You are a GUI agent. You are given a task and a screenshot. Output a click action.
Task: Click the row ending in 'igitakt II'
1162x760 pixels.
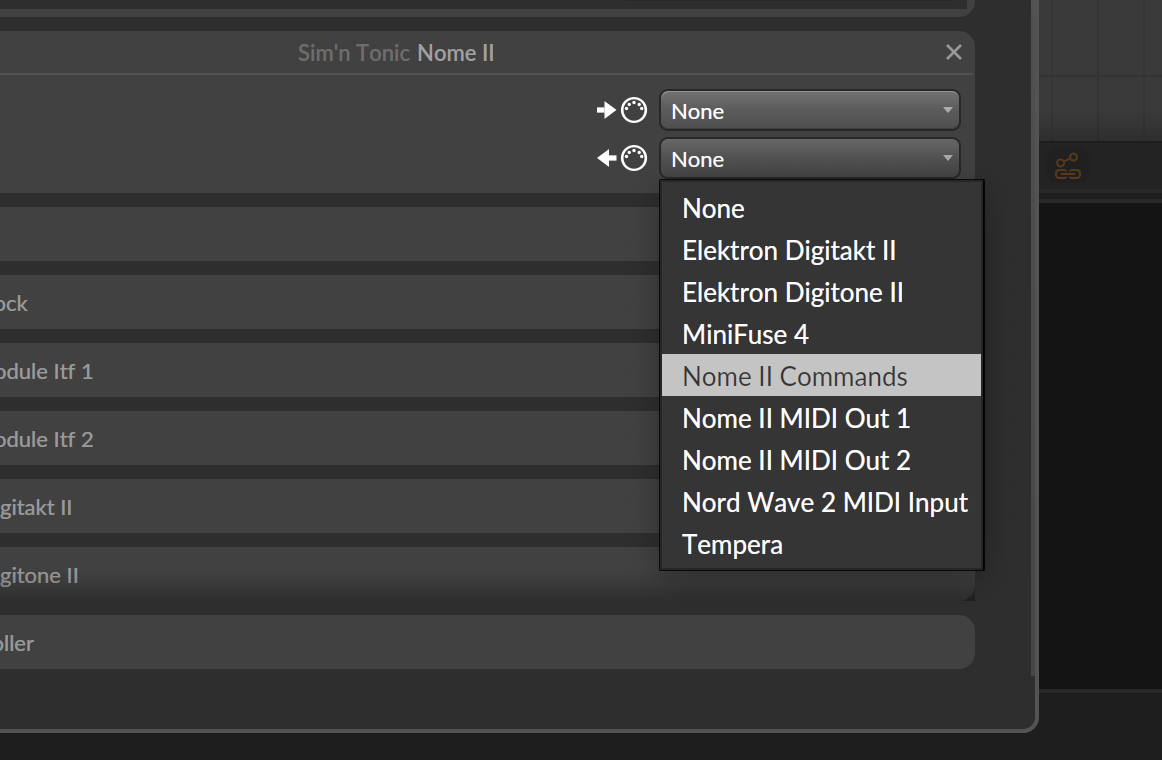(300, 508)
